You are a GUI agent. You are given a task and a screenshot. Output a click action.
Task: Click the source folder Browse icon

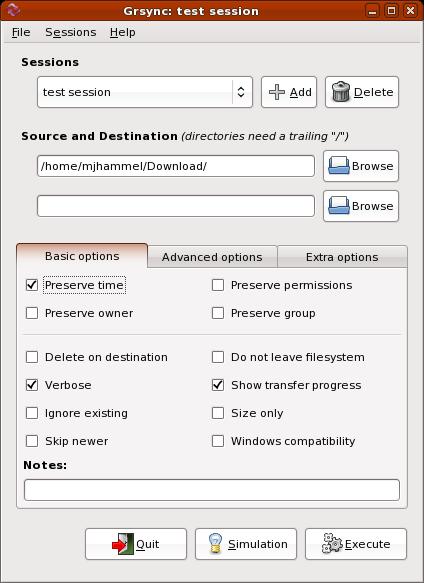tap(338, 166)
